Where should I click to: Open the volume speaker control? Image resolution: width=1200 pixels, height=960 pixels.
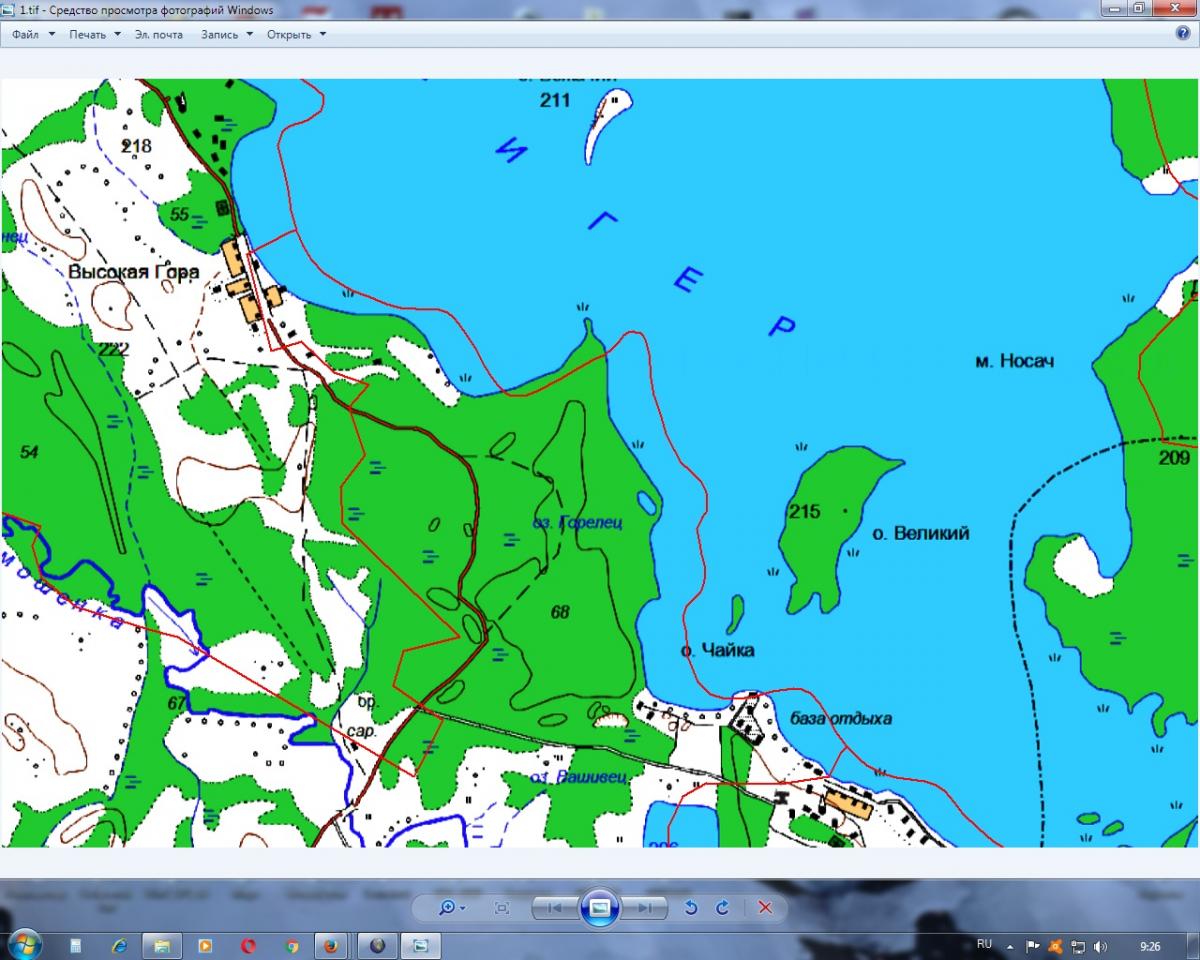click(1101, 945)
